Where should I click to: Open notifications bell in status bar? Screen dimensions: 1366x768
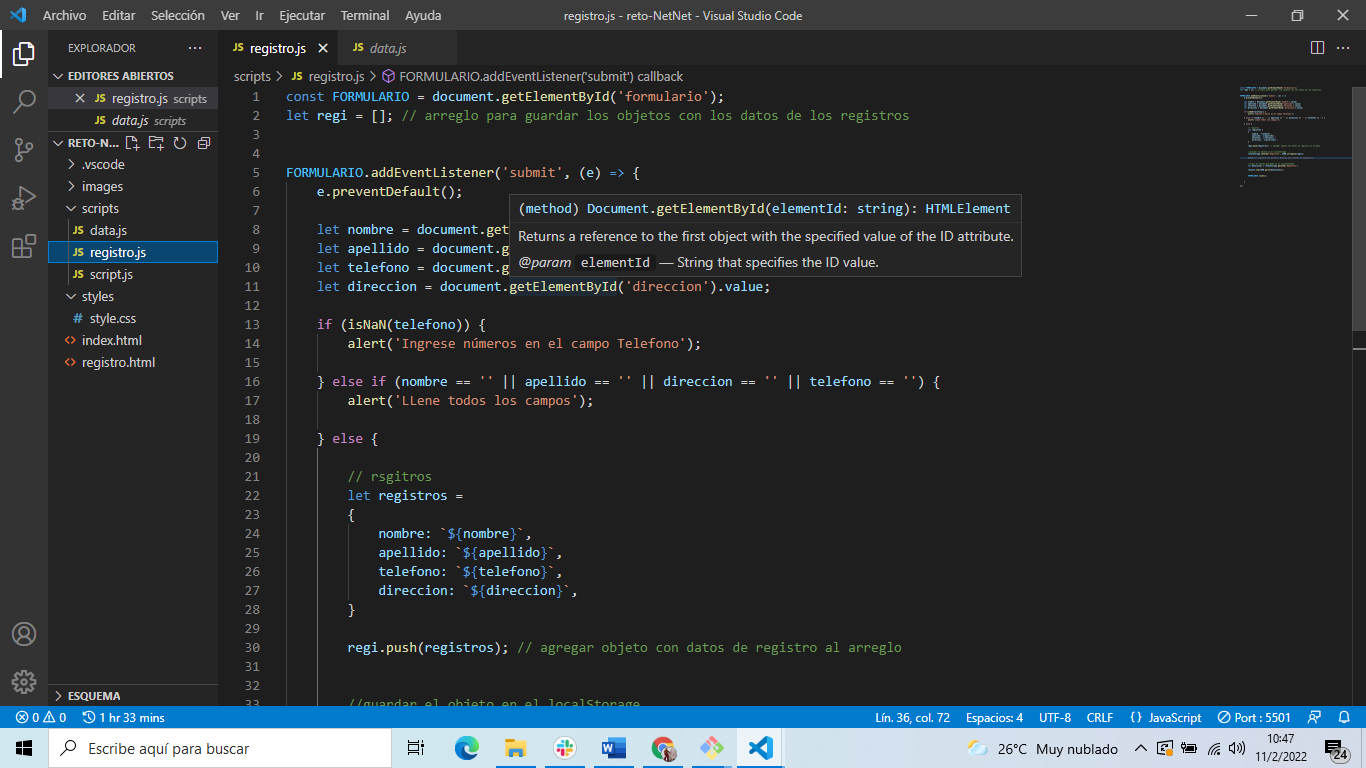[1343, 718]
